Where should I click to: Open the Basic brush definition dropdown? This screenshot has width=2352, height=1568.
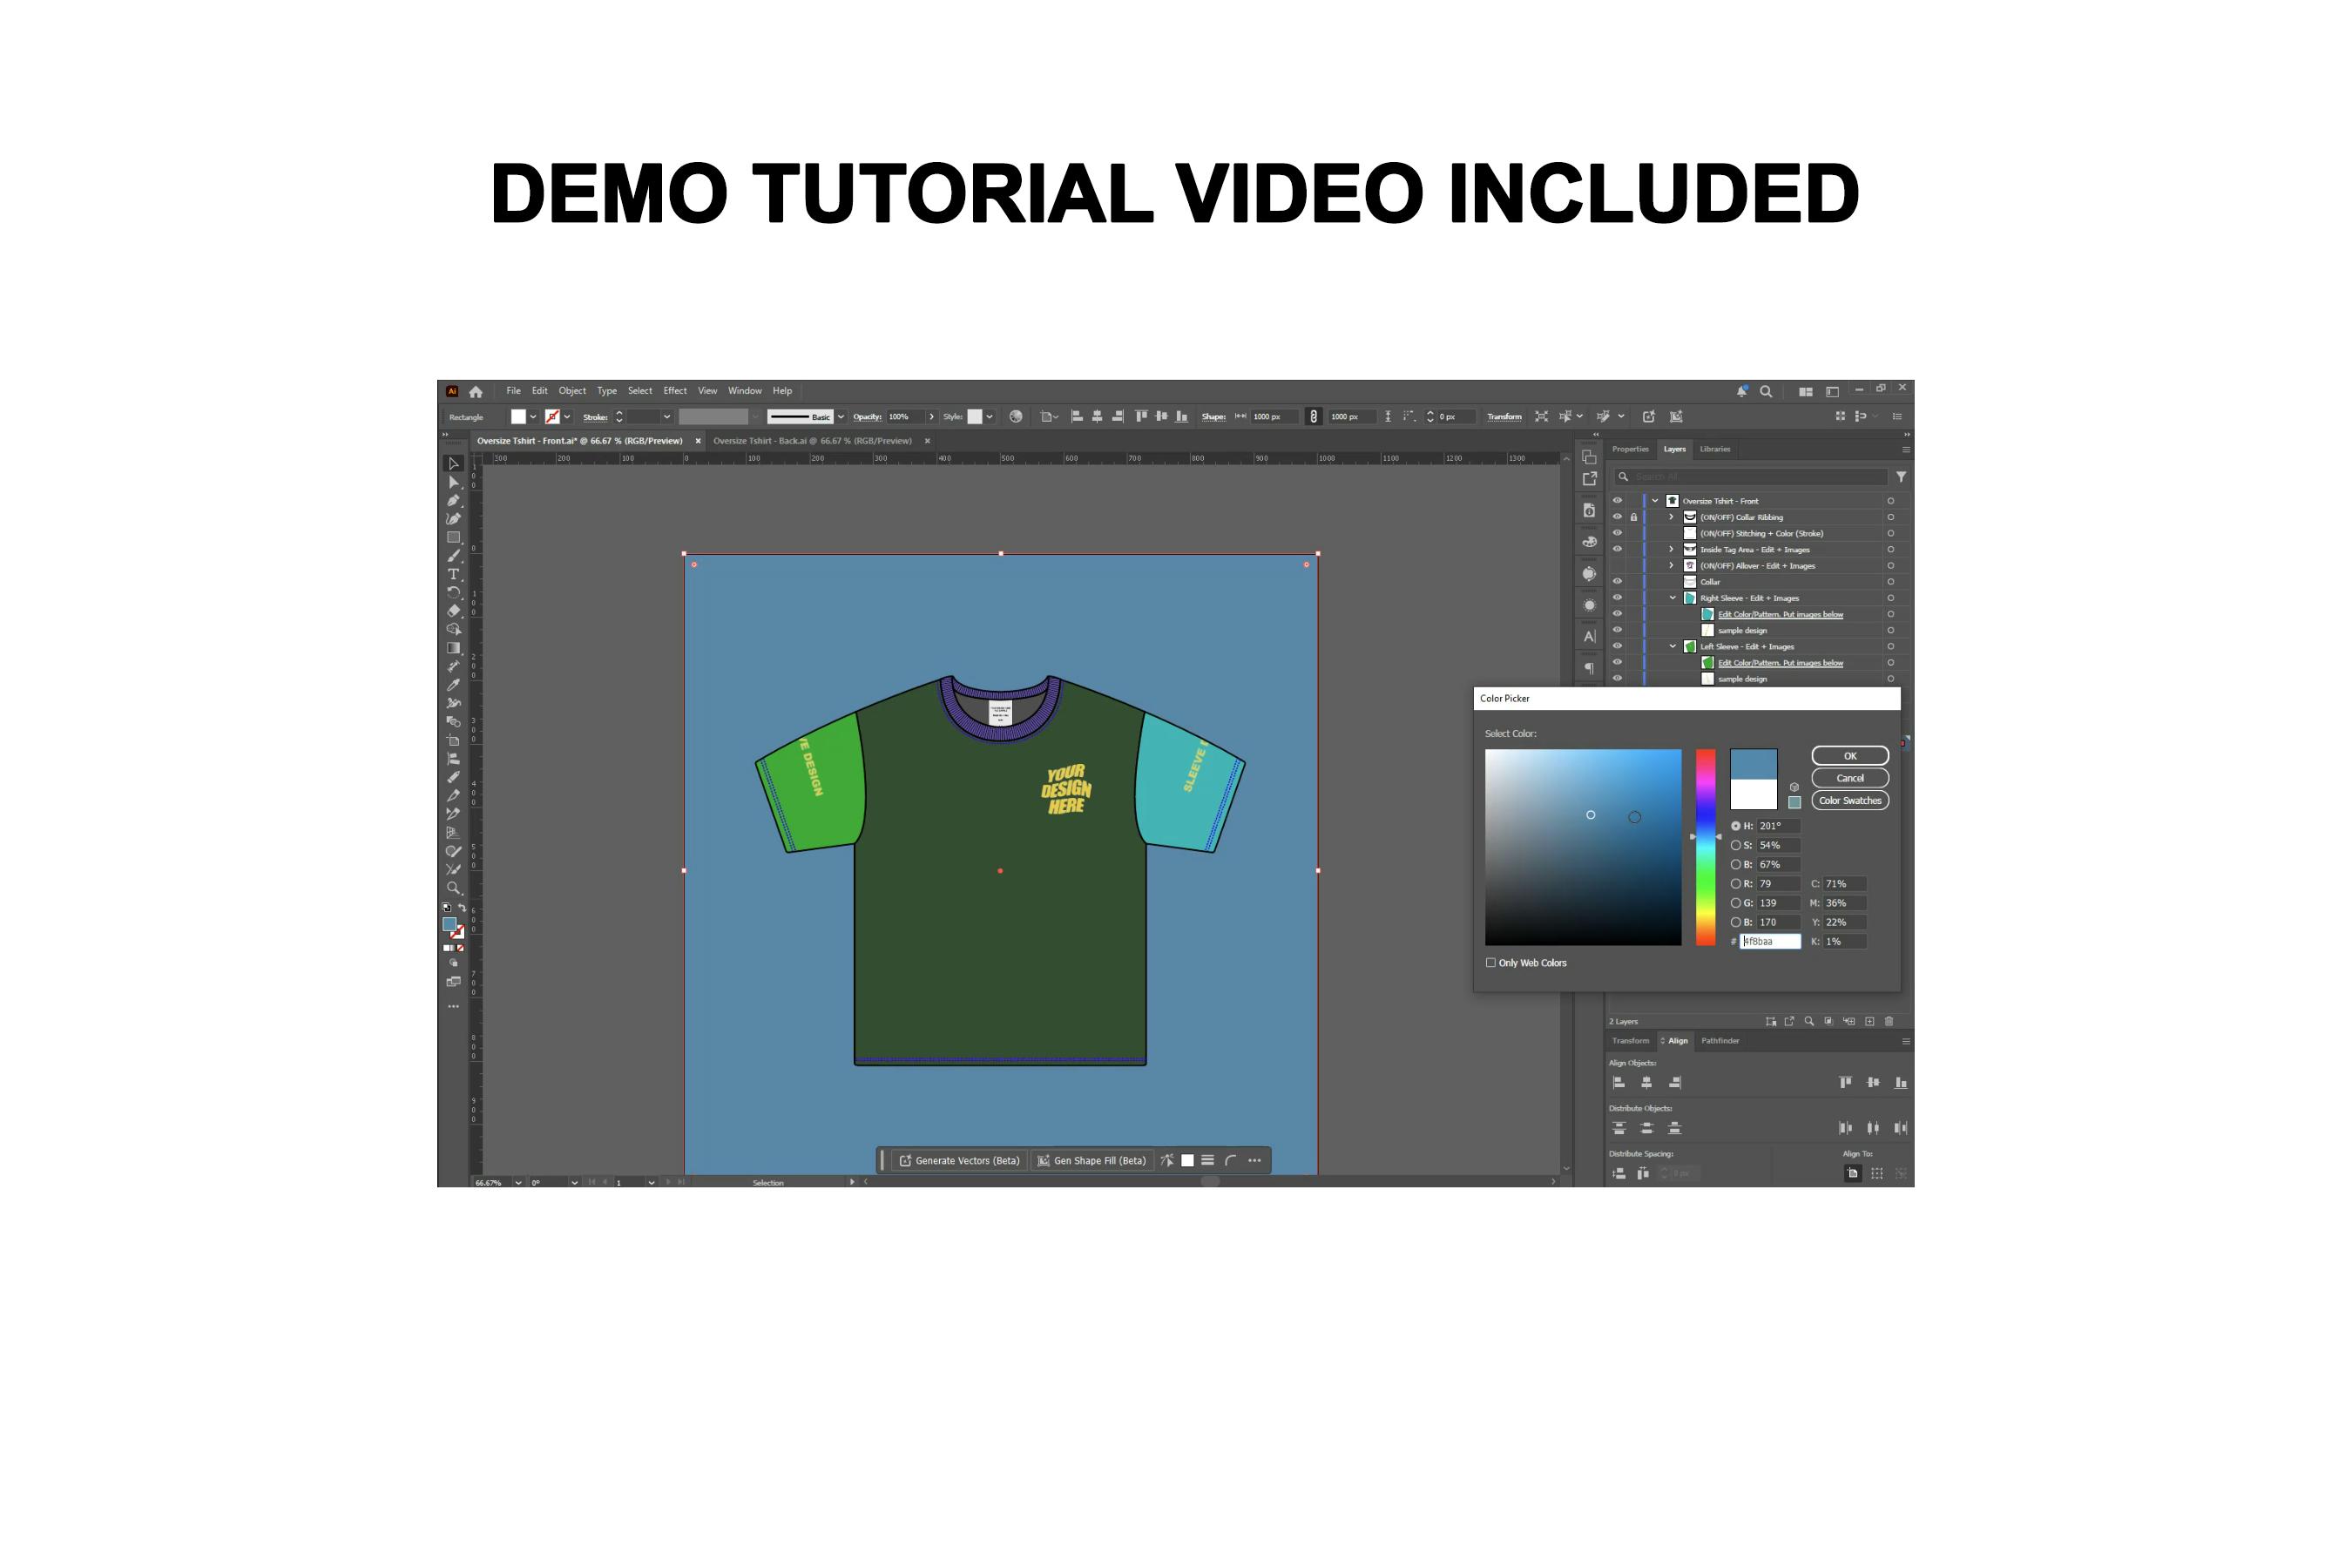(840, 417)
